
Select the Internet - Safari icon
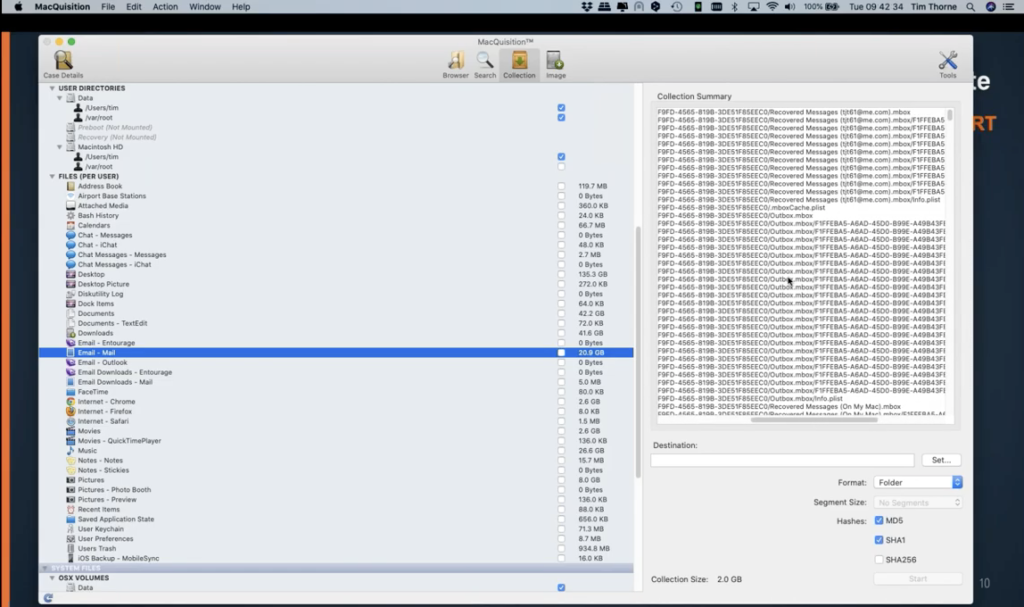pos(71,421)
